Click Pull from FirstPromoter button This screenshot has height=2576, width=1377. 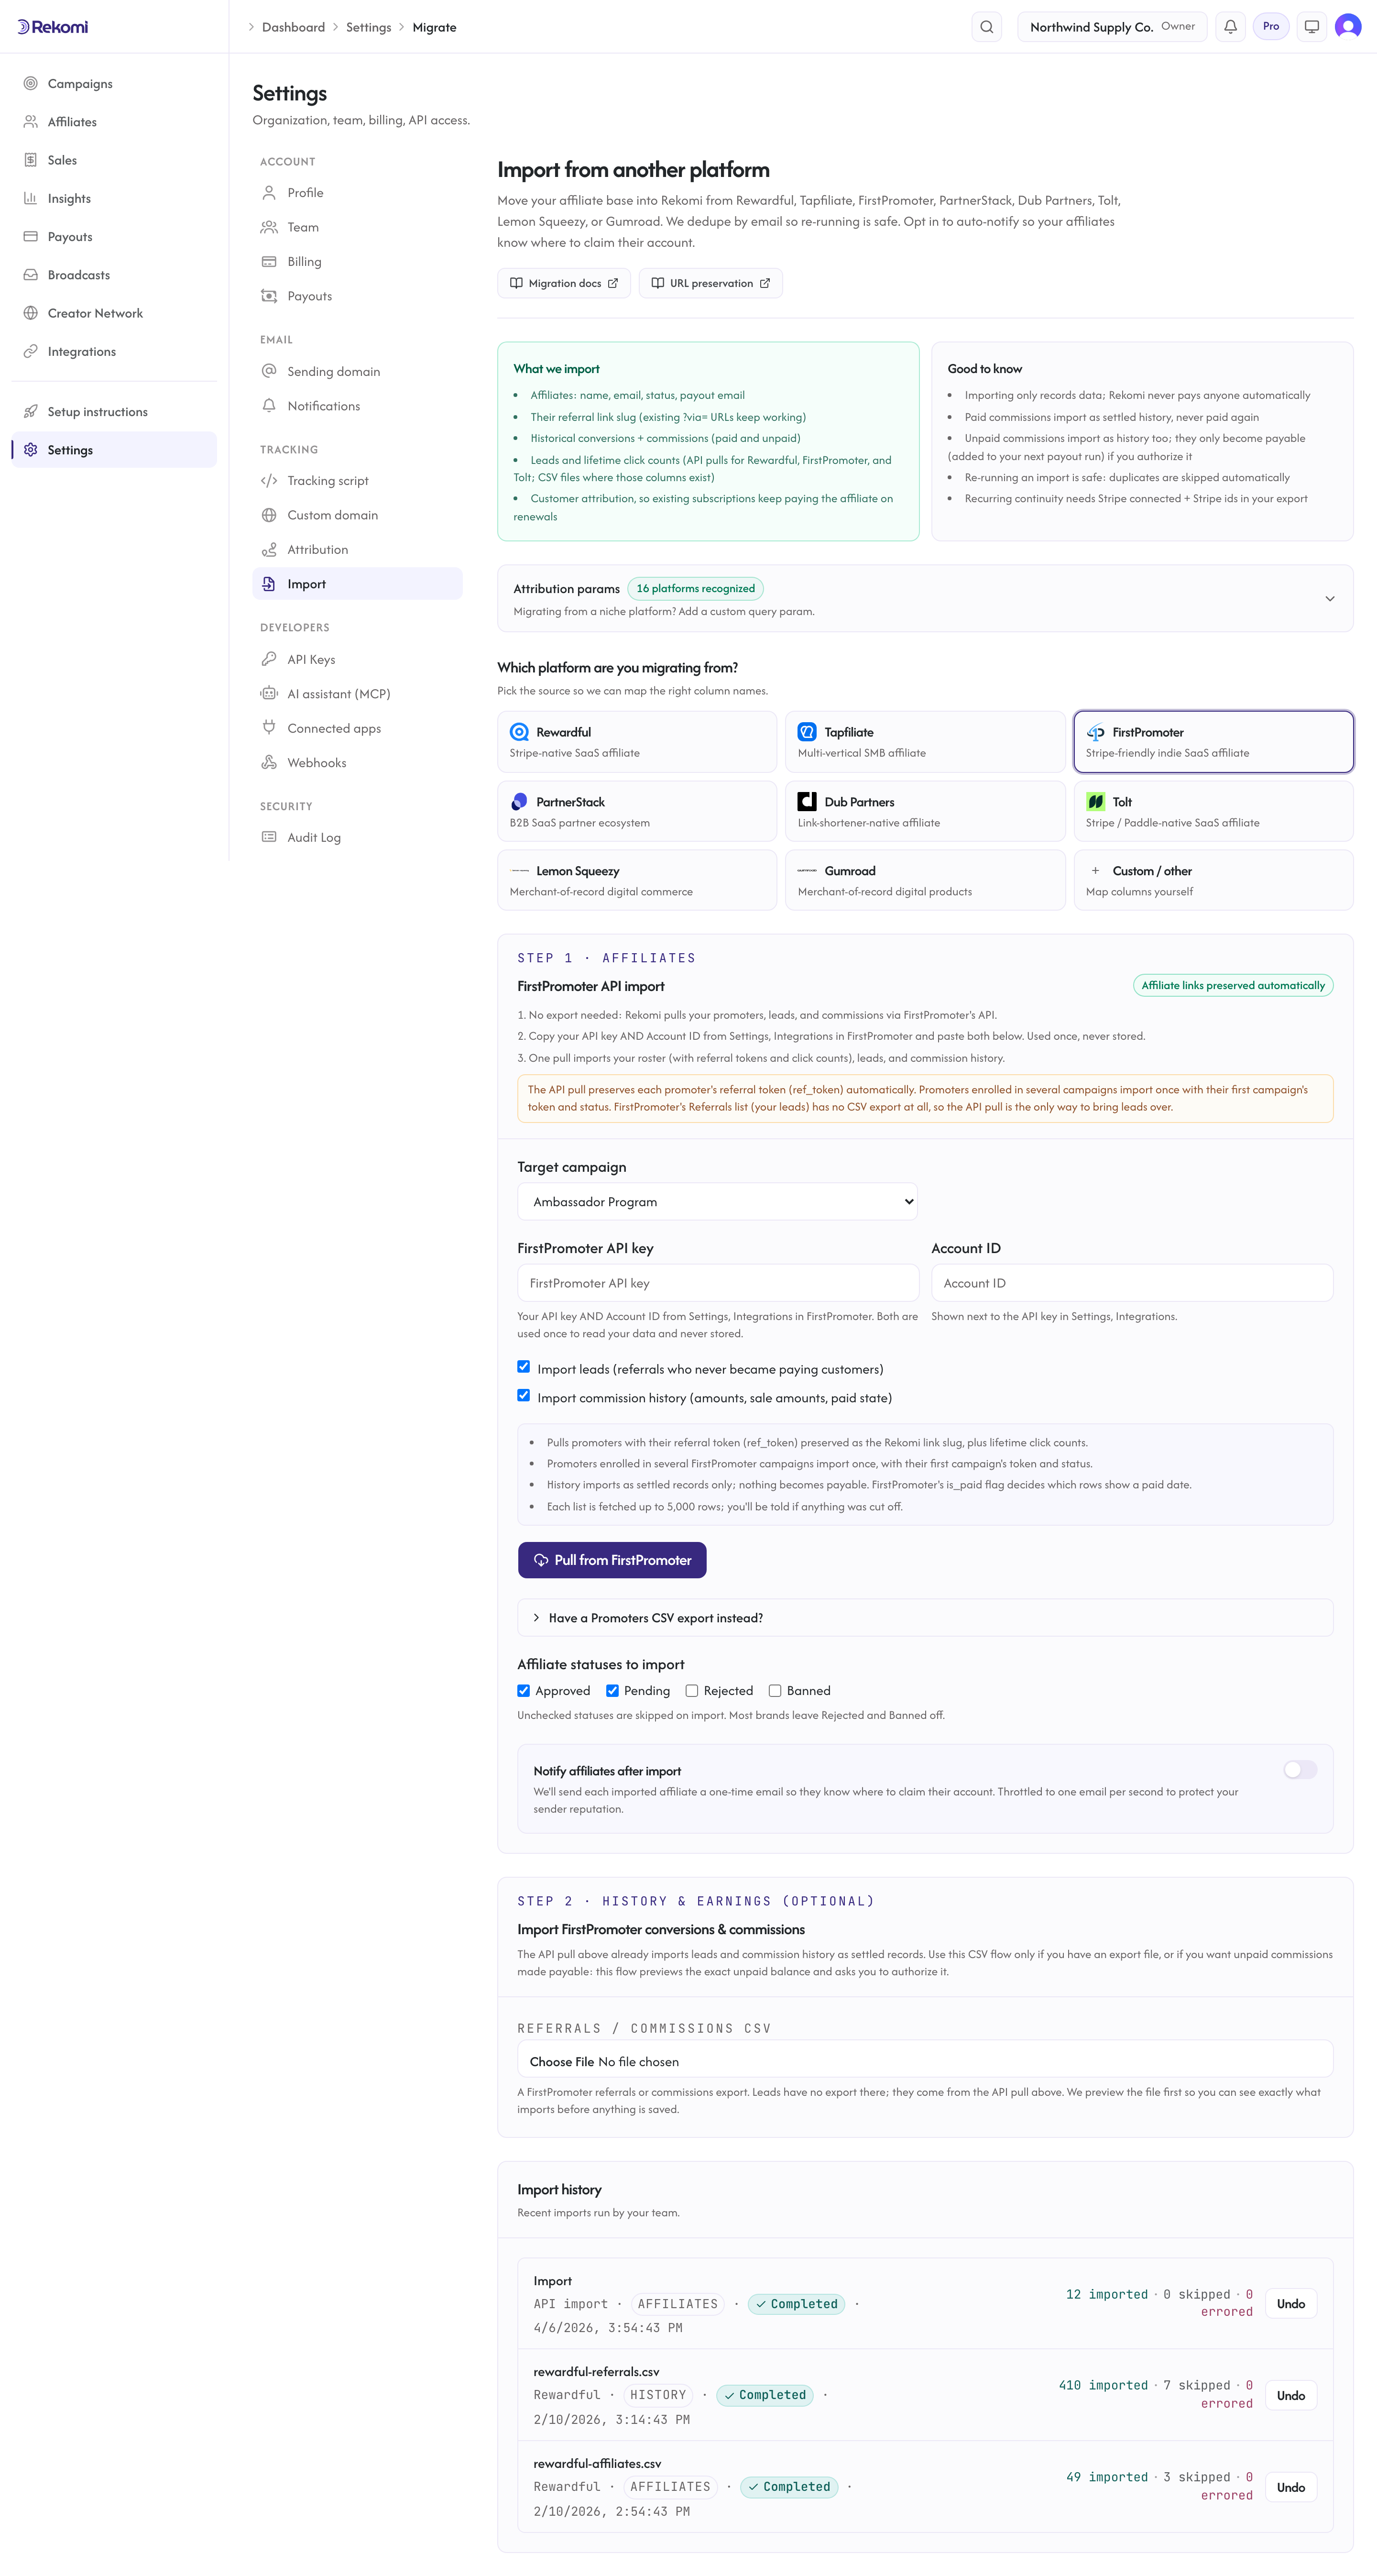tap(612, 1560)
